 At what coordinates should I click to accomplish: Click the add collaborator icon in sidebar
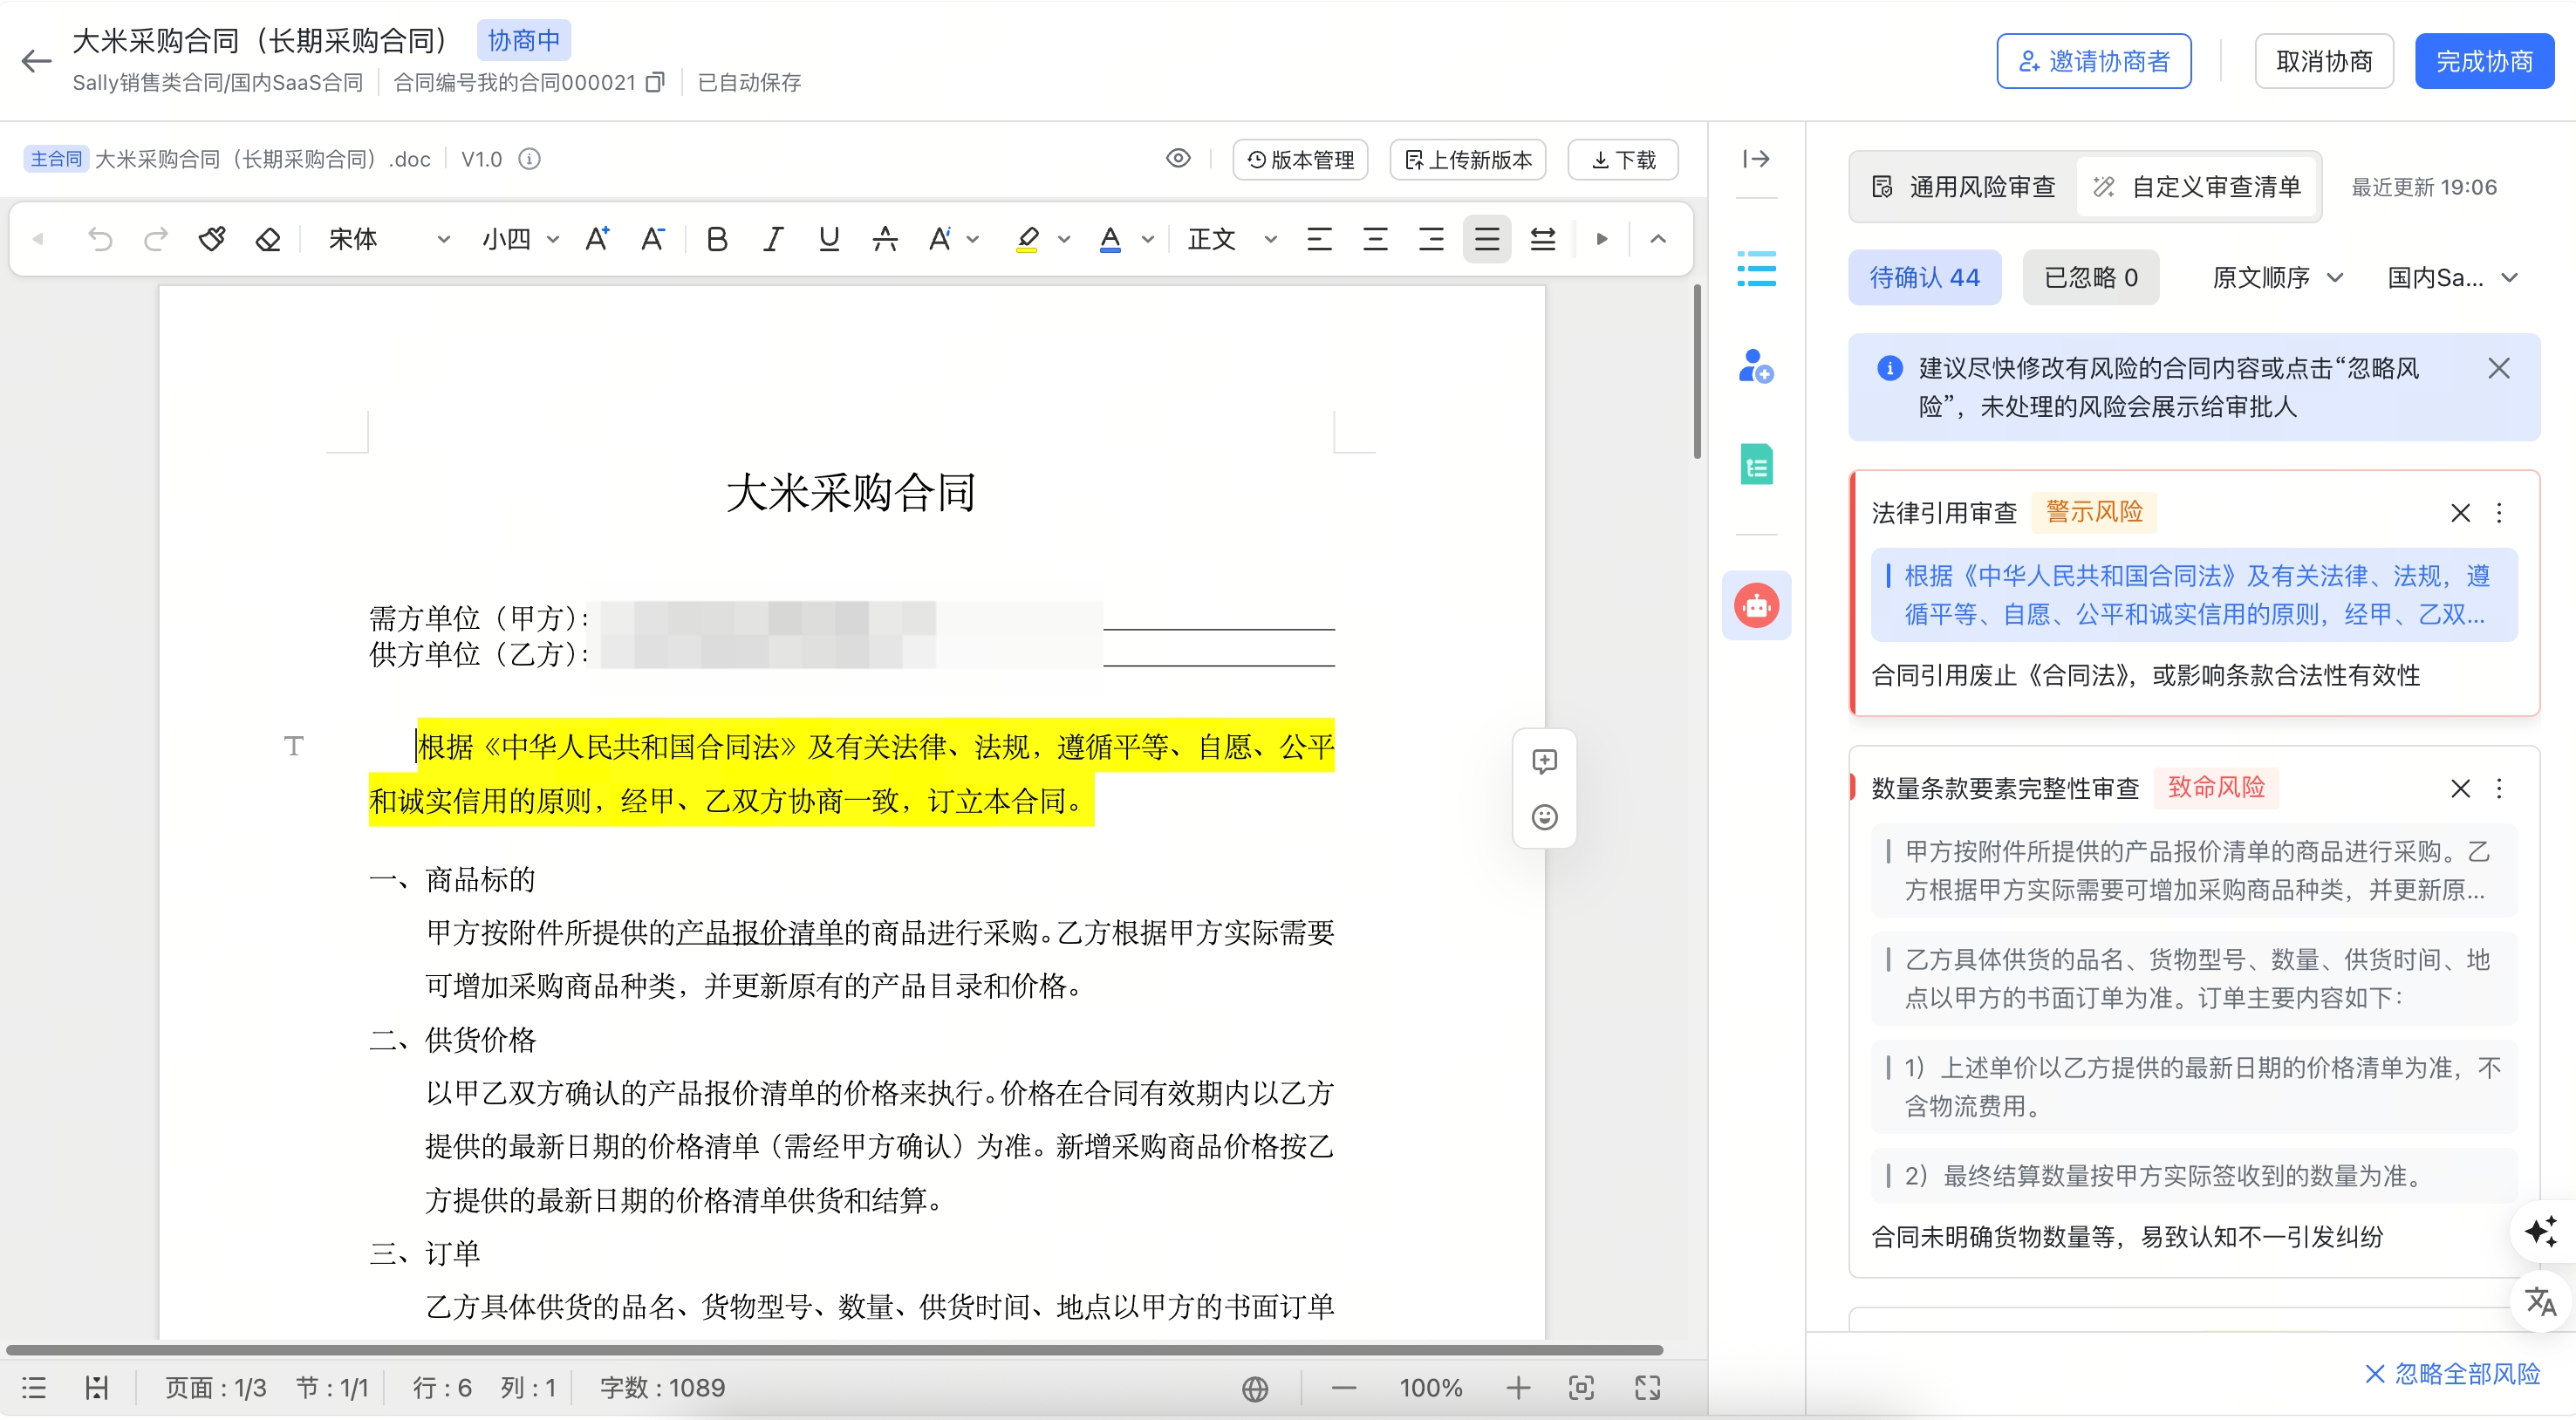point(1757,367)
